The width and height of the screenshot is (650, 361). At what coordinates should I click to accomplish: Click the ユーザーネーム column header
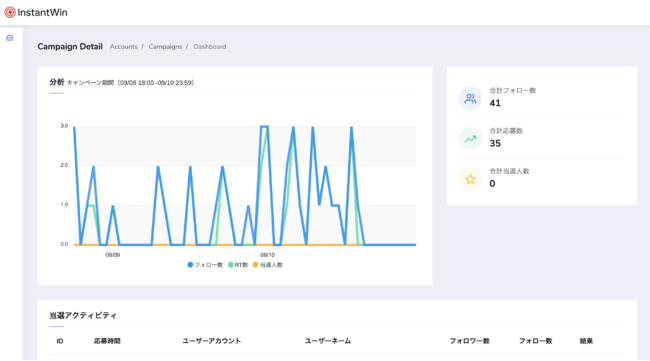(327, 341)
